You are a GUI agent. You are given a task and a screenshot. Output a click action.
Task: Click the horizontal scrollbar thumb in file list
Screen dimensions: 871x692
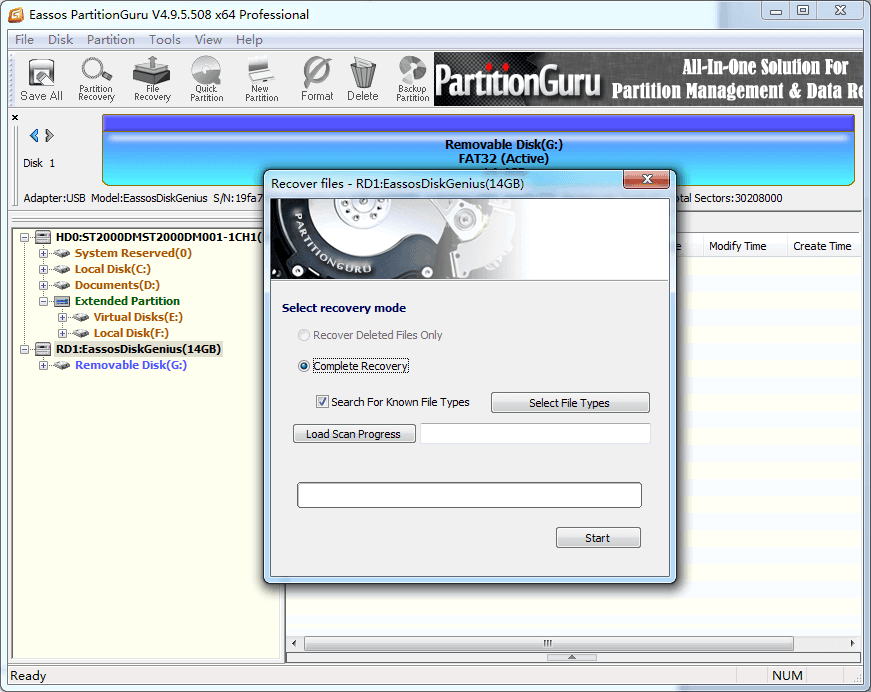pyautogui.click(x=548, y=643)
